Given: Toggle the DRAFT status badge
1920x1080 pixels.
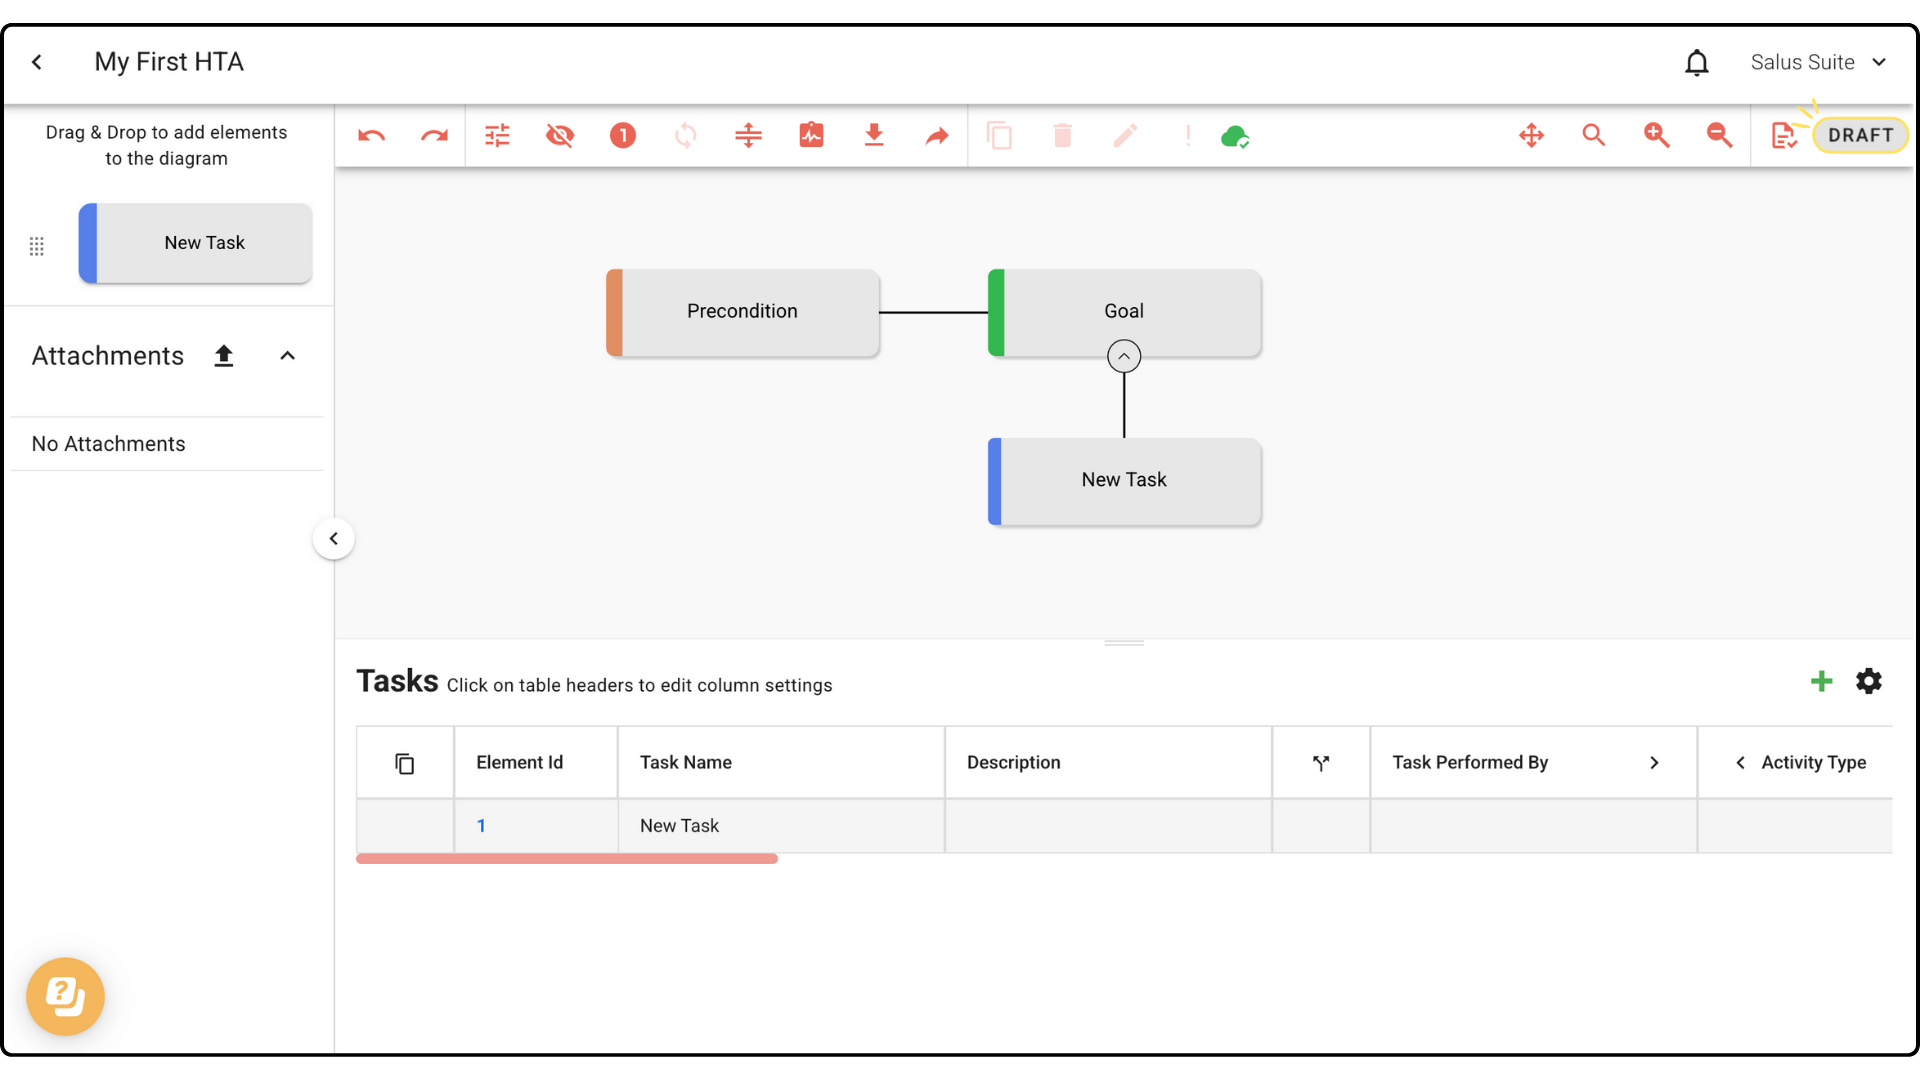Looking at the screenshot, I should pyautogui.click(x=1860, y=136).
